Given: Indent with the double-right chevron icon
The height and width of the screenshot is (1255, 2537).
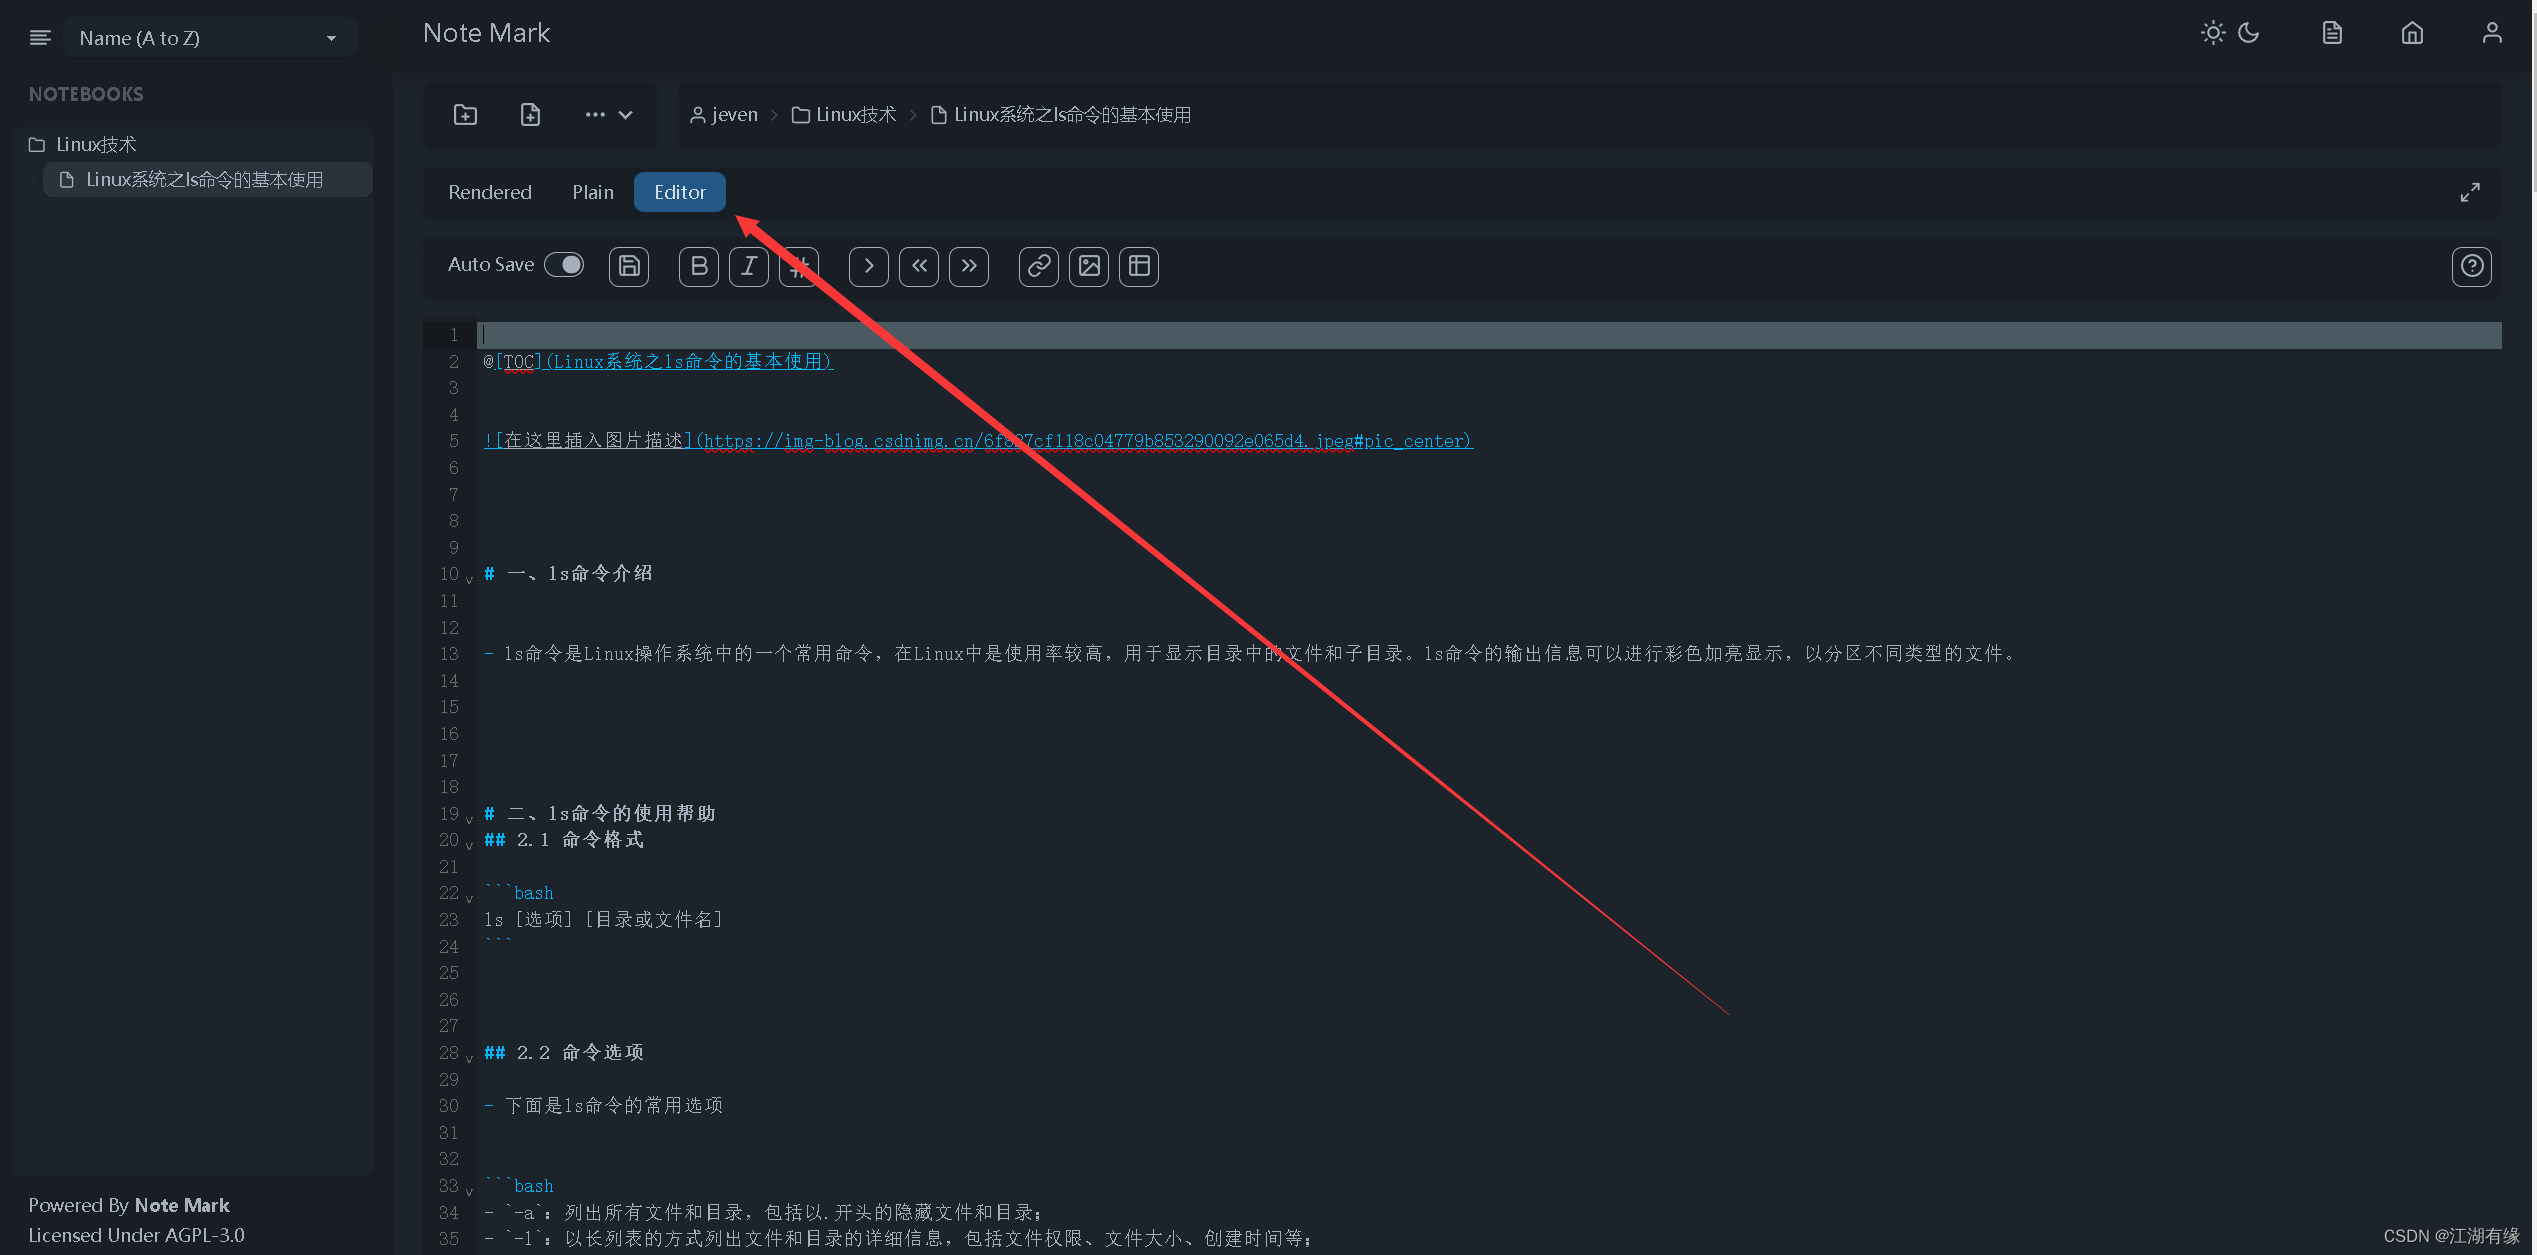Looking at the screenshot, I should [x=969, y=266].
